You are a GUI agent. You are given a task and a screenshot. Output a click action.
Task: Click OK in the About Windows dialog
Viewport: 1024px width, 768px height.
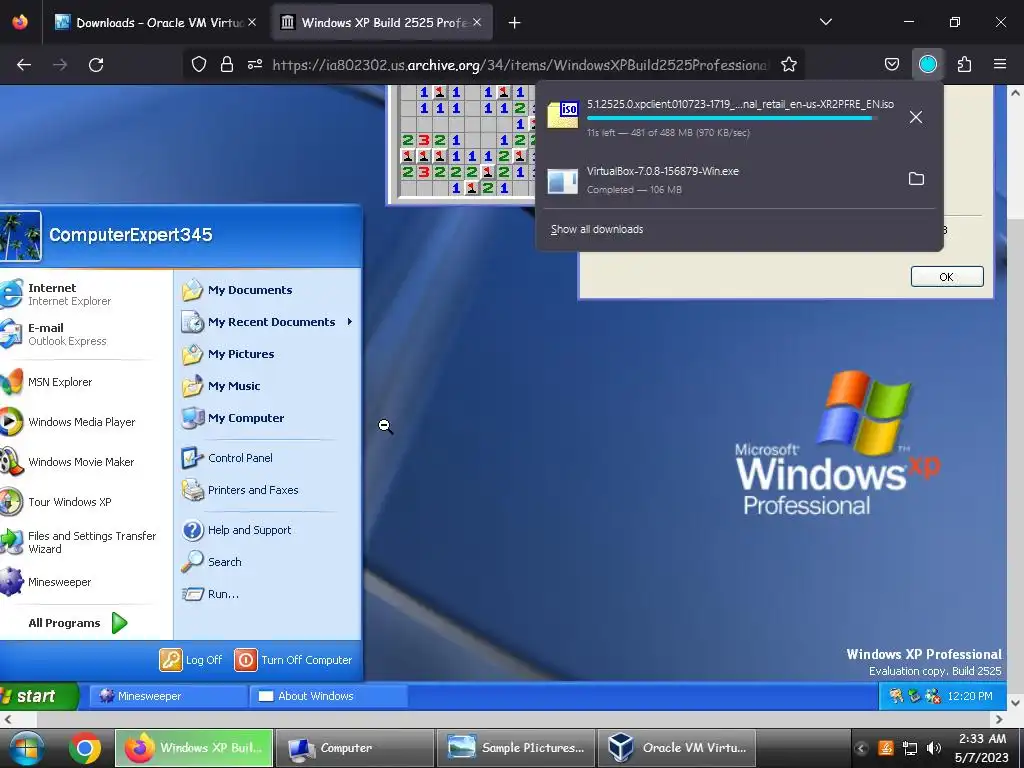pos(947,277)
